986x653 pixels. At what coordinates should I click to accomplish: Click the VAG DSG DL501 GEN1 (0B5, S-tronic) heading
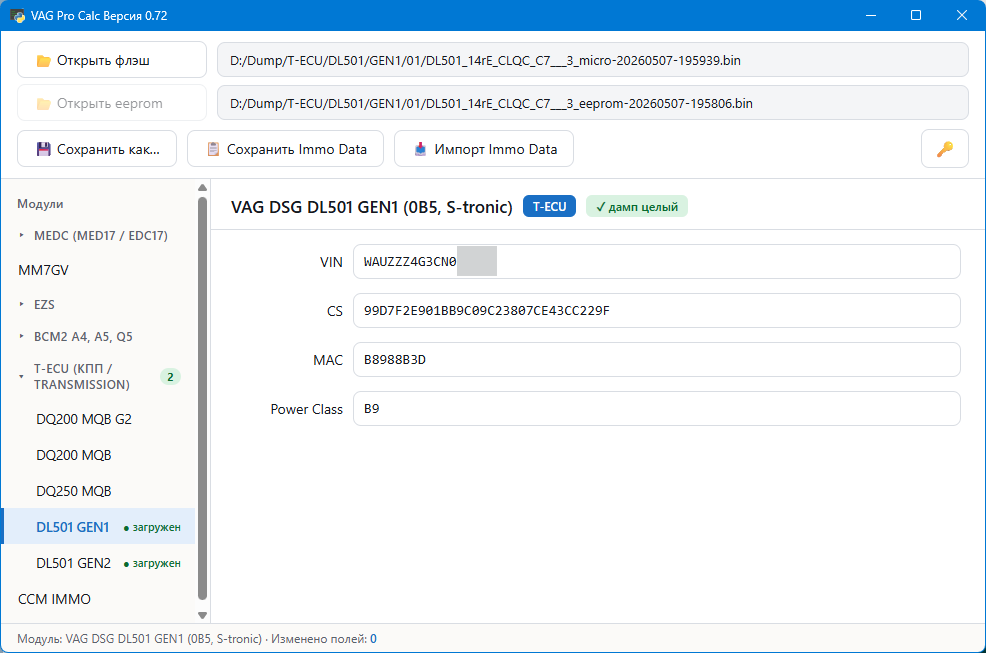(x=372, y=207)
